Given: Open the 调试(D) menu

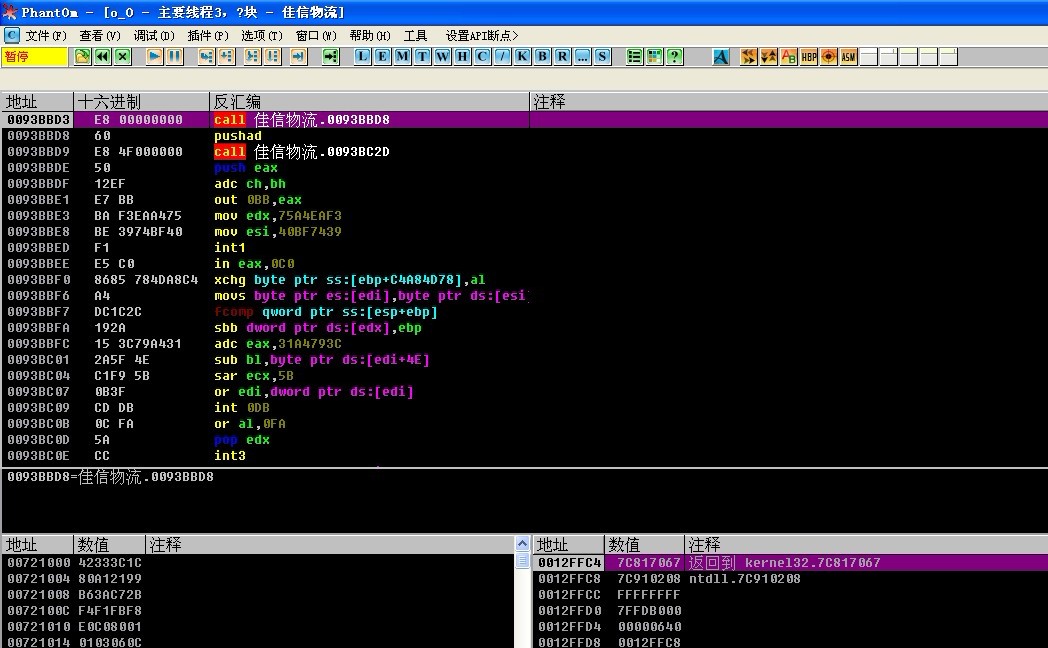Looking at the screenshot, I should (x=154, y=35).
